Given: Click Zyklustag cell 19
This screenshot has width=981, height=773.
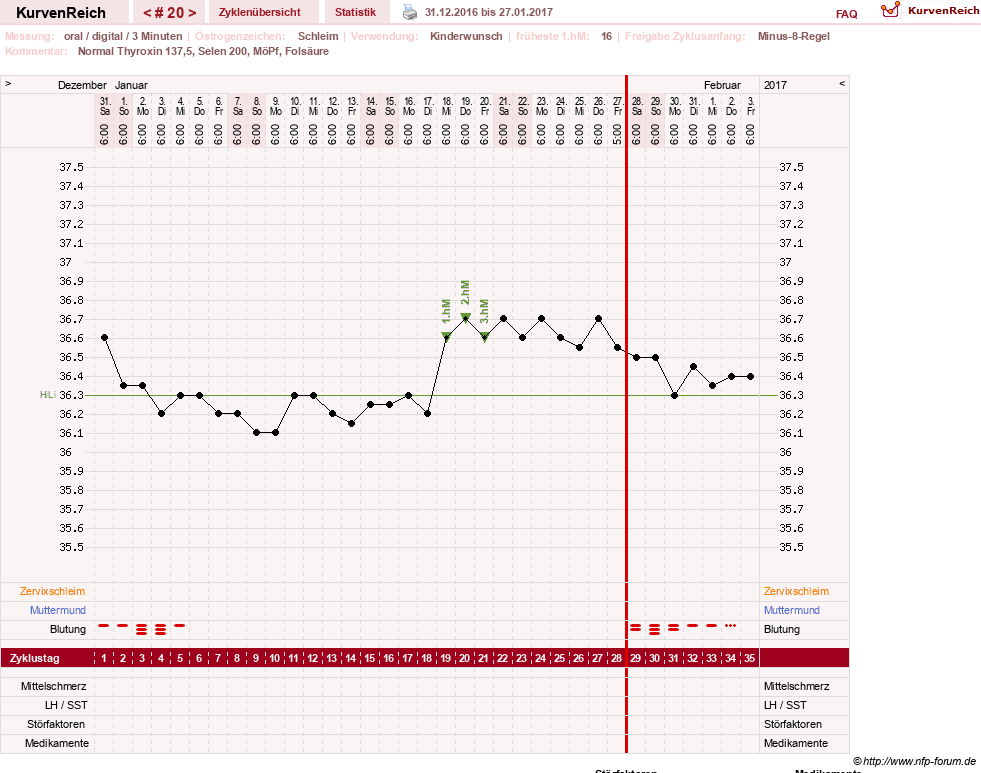Looking at the screenshot, I should (445, 658).
